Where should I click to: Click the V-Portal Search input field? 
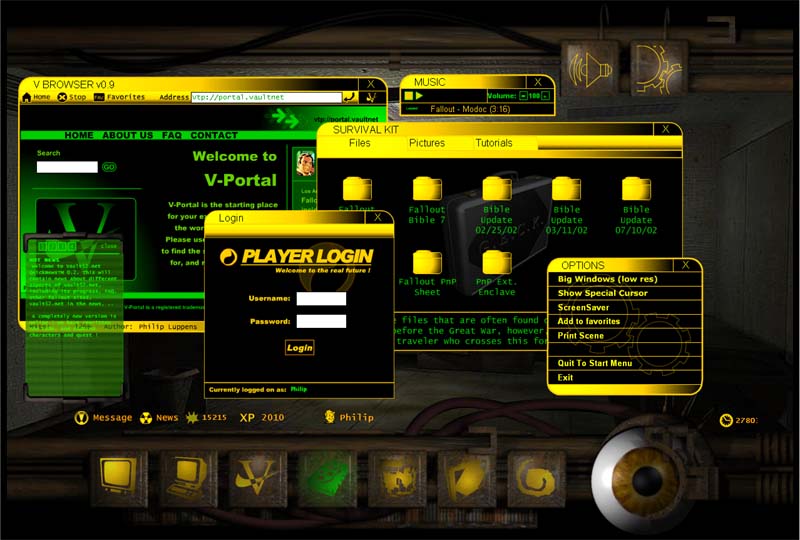pos(67,167)
